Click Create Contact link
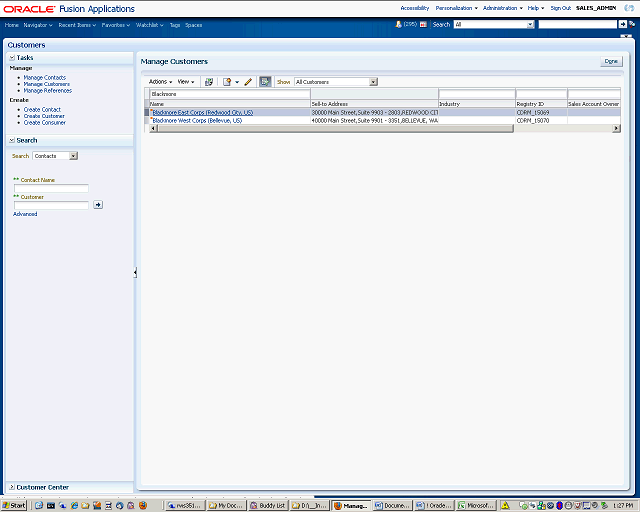The height and width of the screenshot is (512, 640). [42, 109]
